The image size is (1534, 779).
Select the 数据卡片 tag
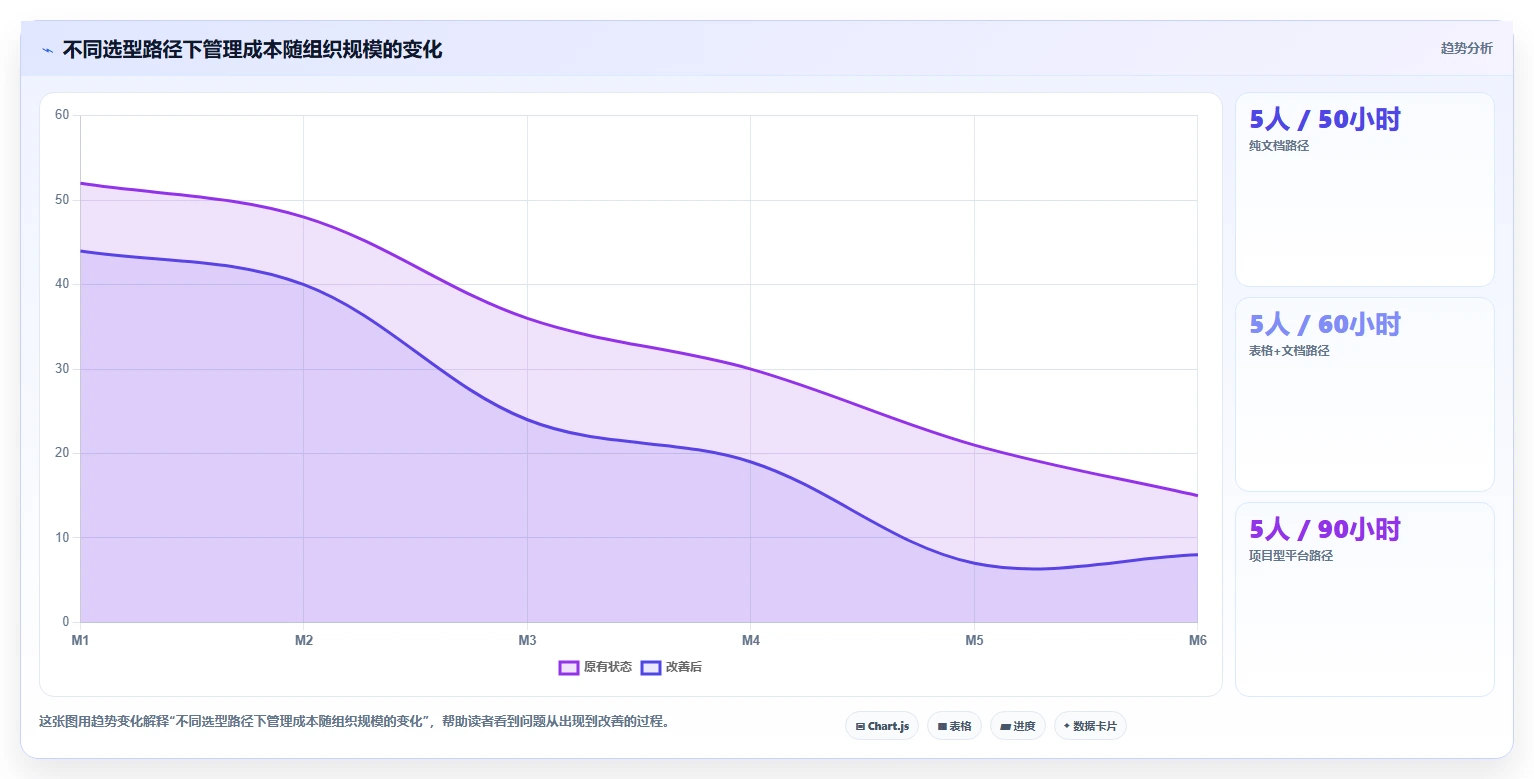tap(1090, 726)
